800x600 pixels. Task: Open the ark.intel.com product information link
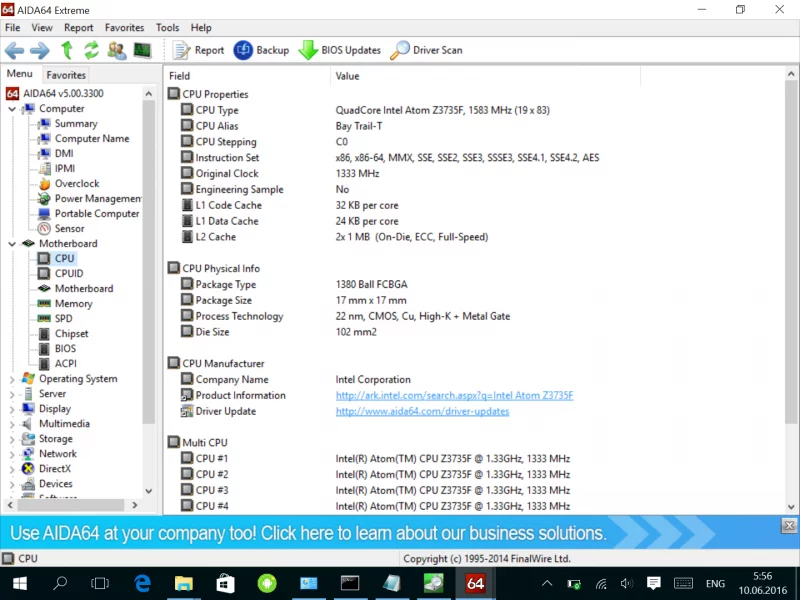click(454, 396)
